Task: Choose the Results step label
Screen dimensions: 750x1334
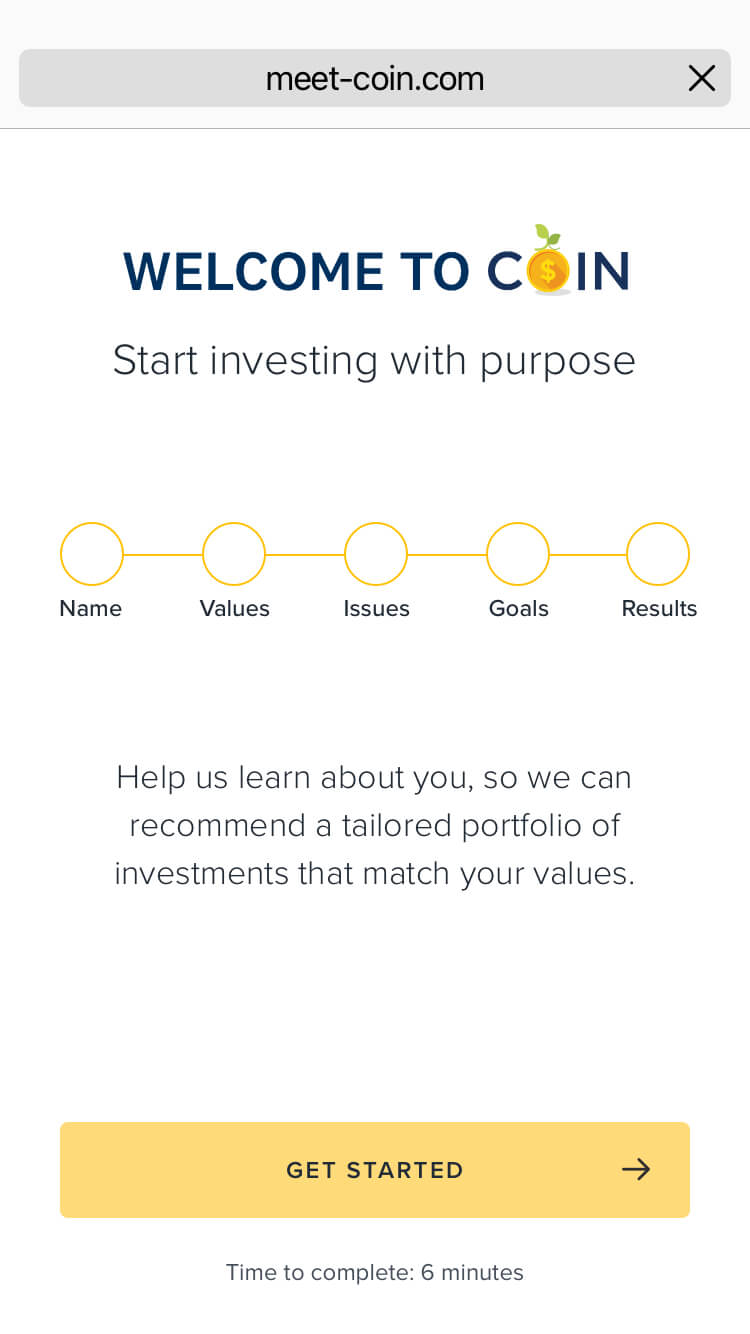Action: coord(659,608)
